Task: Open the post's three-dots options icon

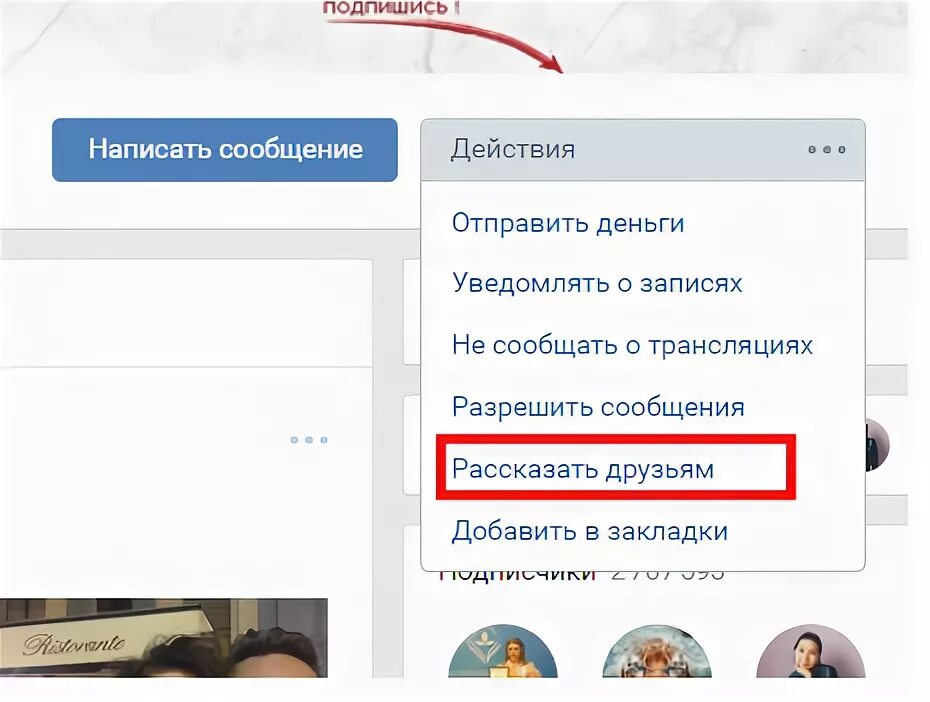Action: coord(309,440)
